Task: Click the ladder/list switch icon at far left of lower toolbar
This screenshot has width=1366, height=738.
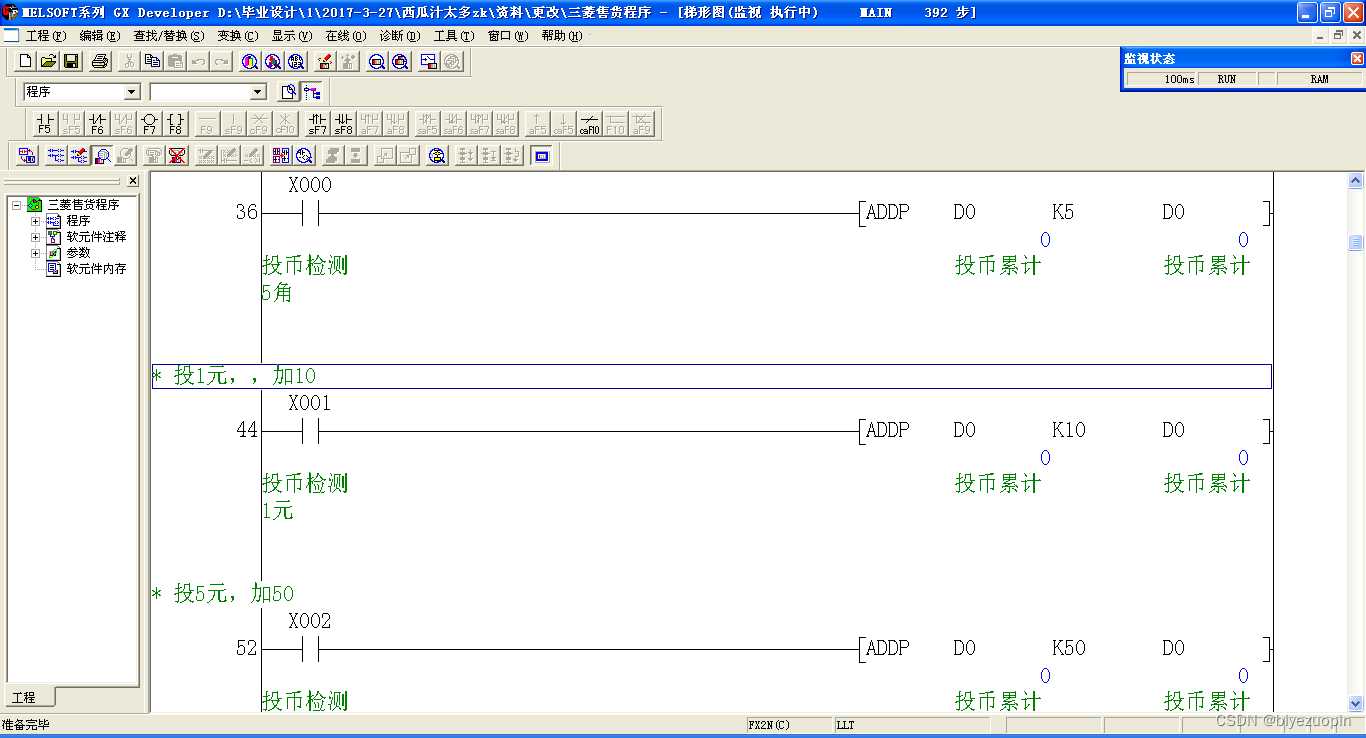Action: 27,155
